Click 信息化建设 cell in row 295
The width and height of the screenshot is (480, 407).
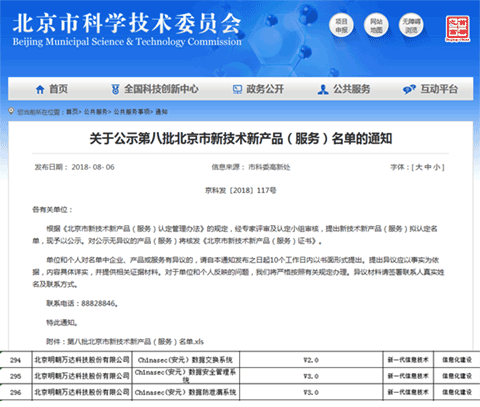(x=457, y=376)
